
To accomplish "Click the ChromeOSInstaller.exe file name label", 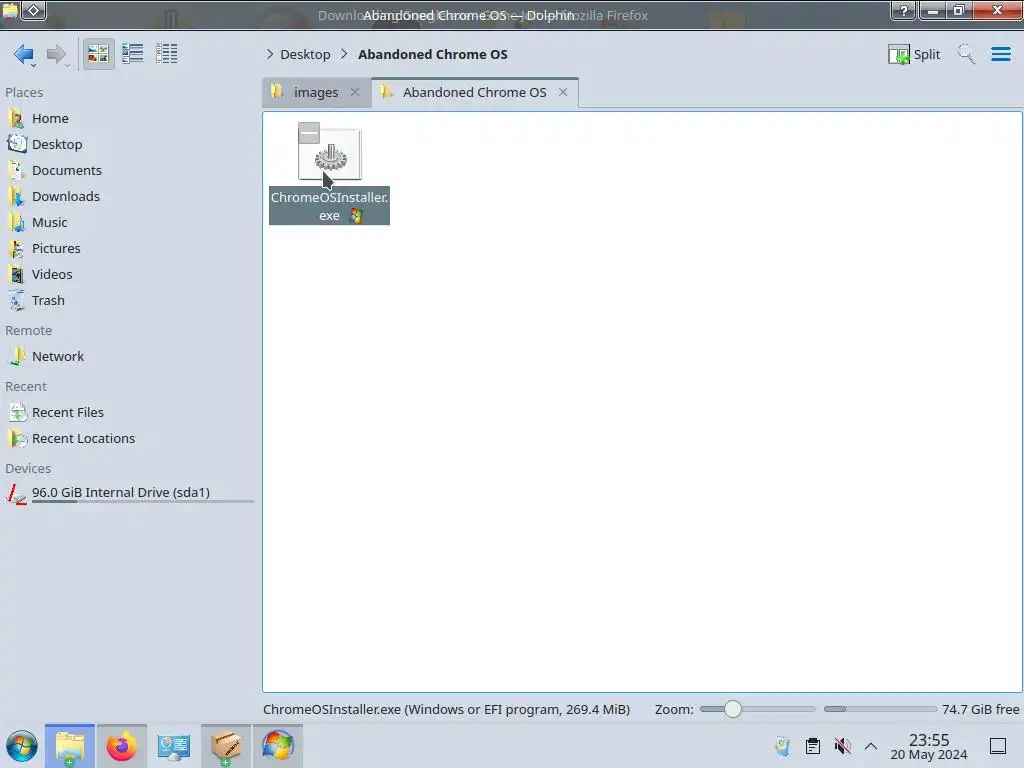I will point(329,206).
